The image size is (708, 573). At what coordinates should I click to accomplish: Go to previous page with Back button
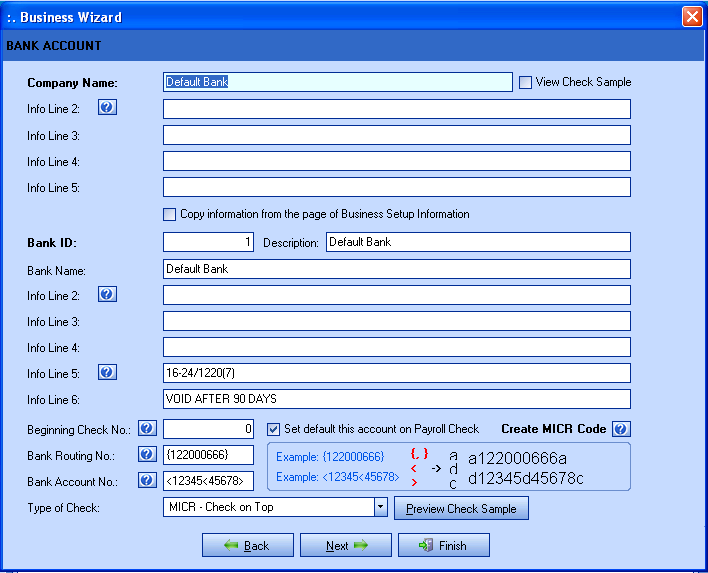tap(247, 545)
